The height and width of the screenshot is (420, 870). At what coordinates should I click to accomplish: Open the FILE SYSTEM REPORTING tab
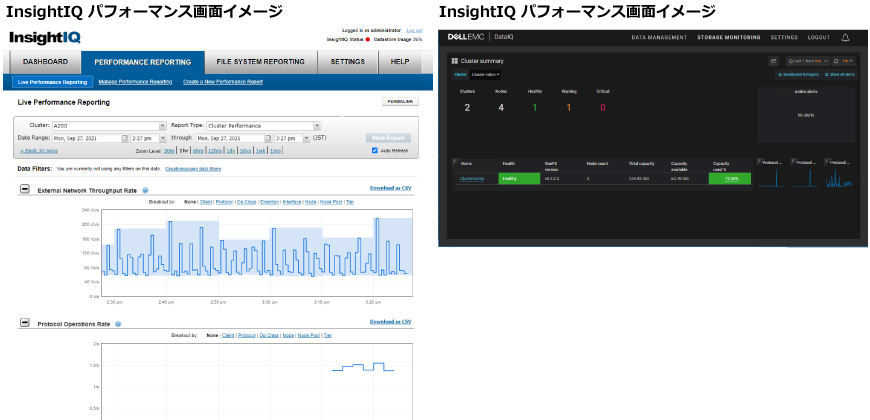click(x=261, y=62)
